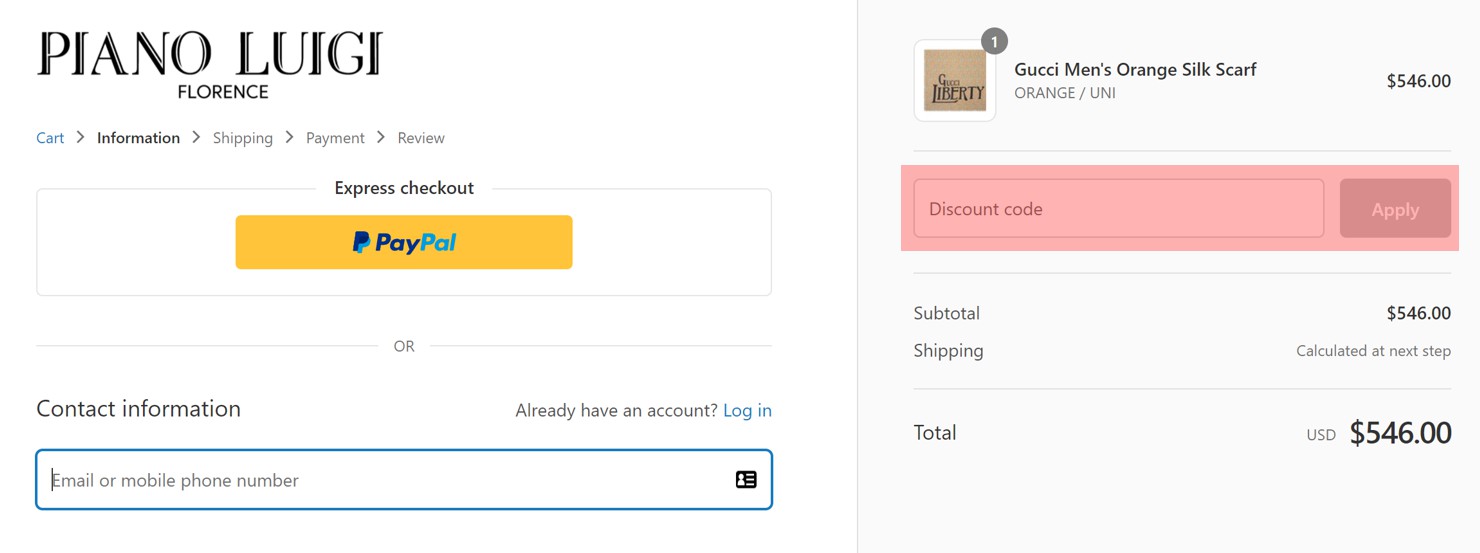Click the chevron between Shipping and Payment

click(x=290, y=137)
